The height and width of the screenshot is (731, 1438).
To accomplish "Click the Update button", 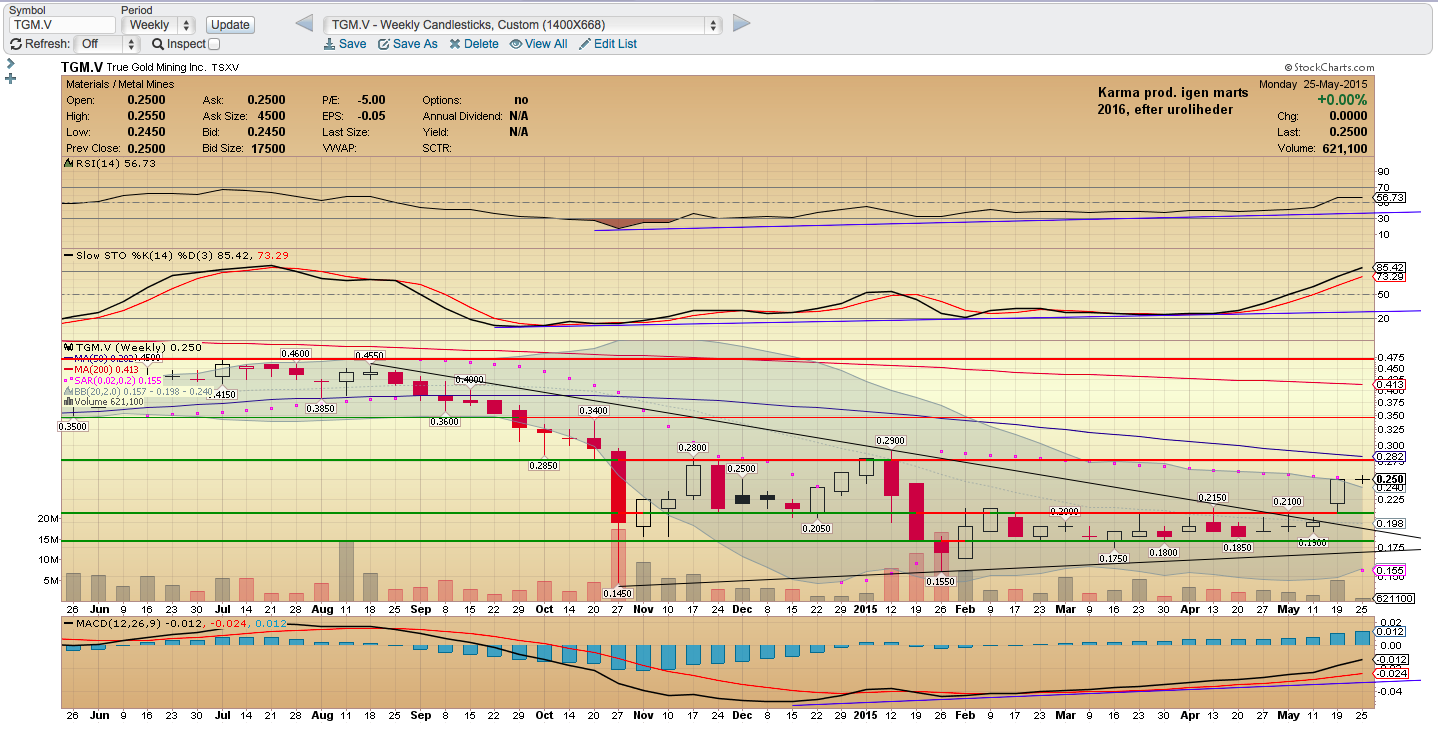I will coord(230,25).
